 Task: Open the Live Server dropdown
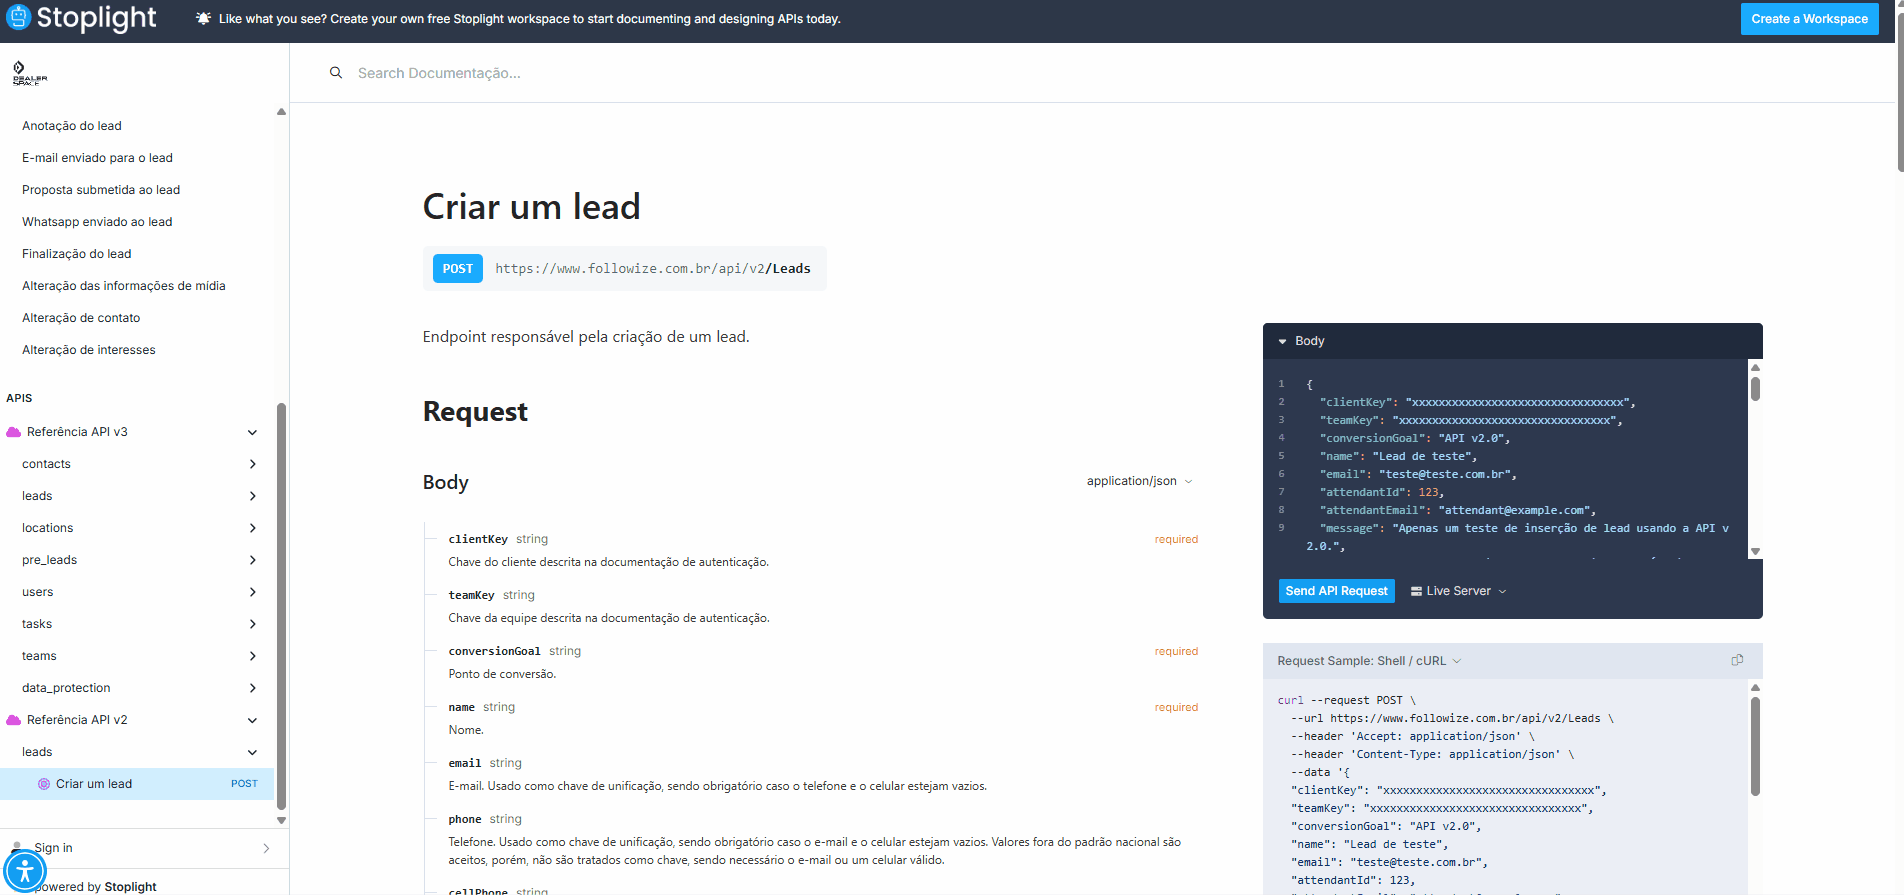(1466, 591)
